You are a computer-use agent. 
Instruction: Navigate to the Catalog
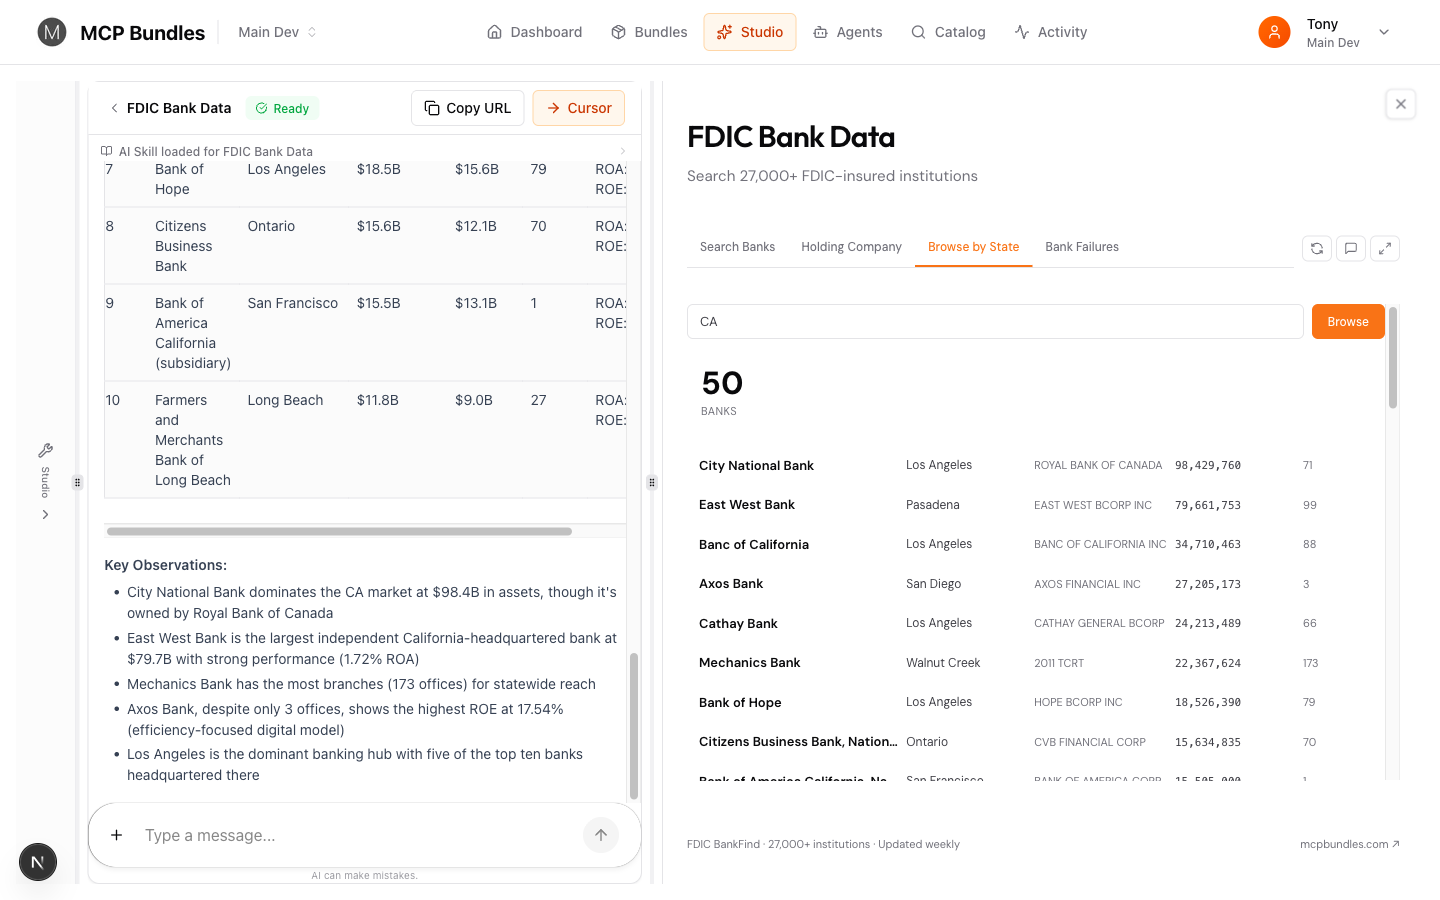(948, 32)
